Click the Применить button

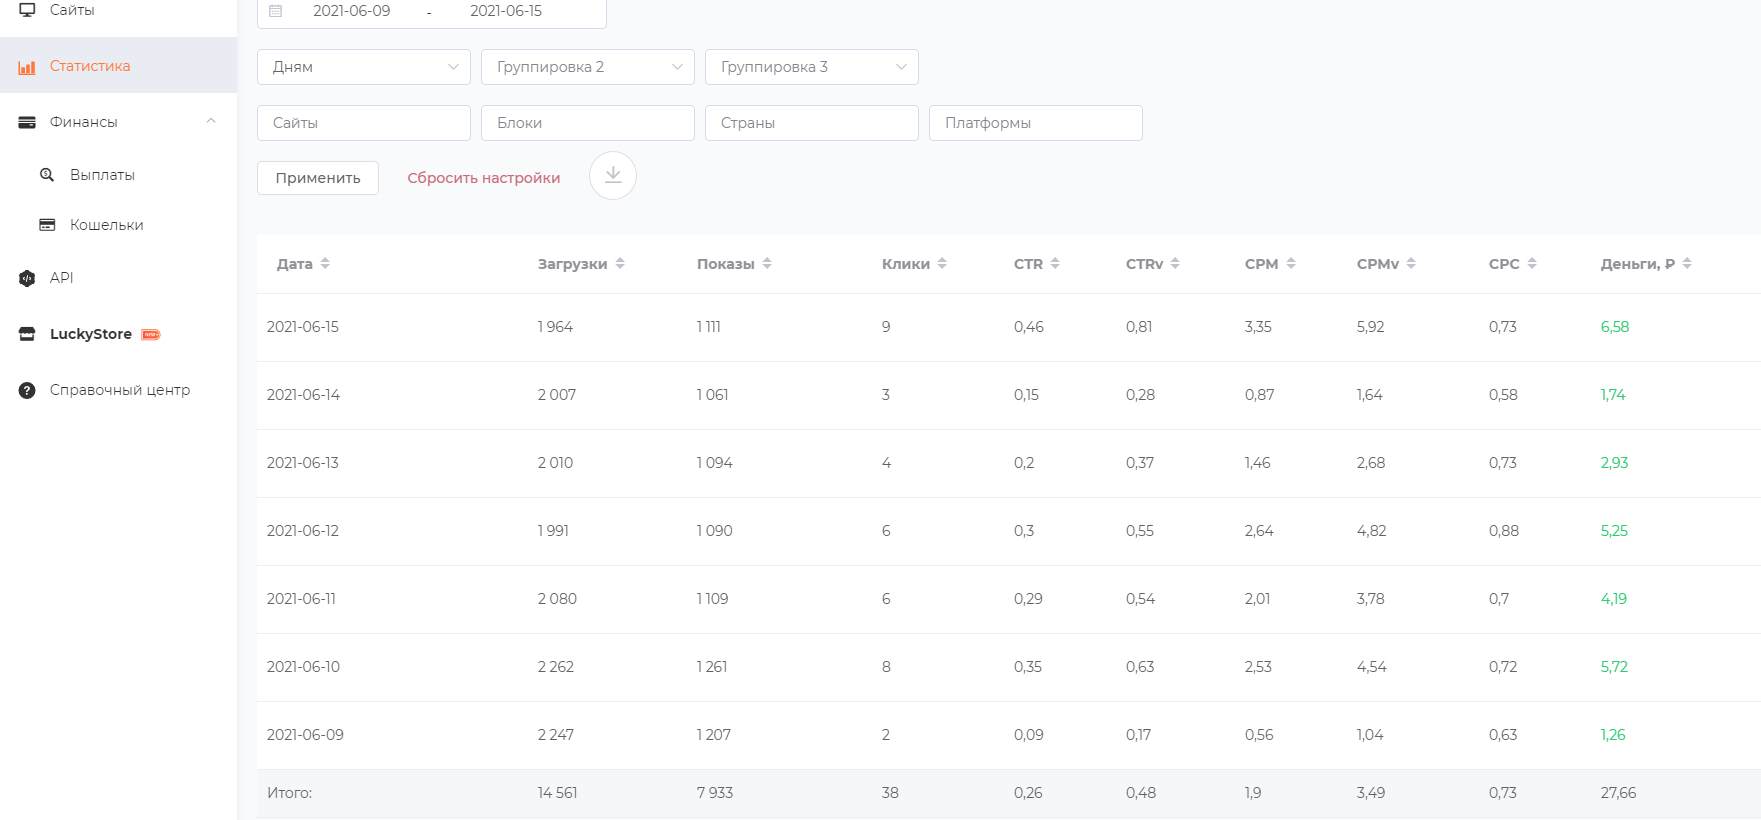coord(318,178)
